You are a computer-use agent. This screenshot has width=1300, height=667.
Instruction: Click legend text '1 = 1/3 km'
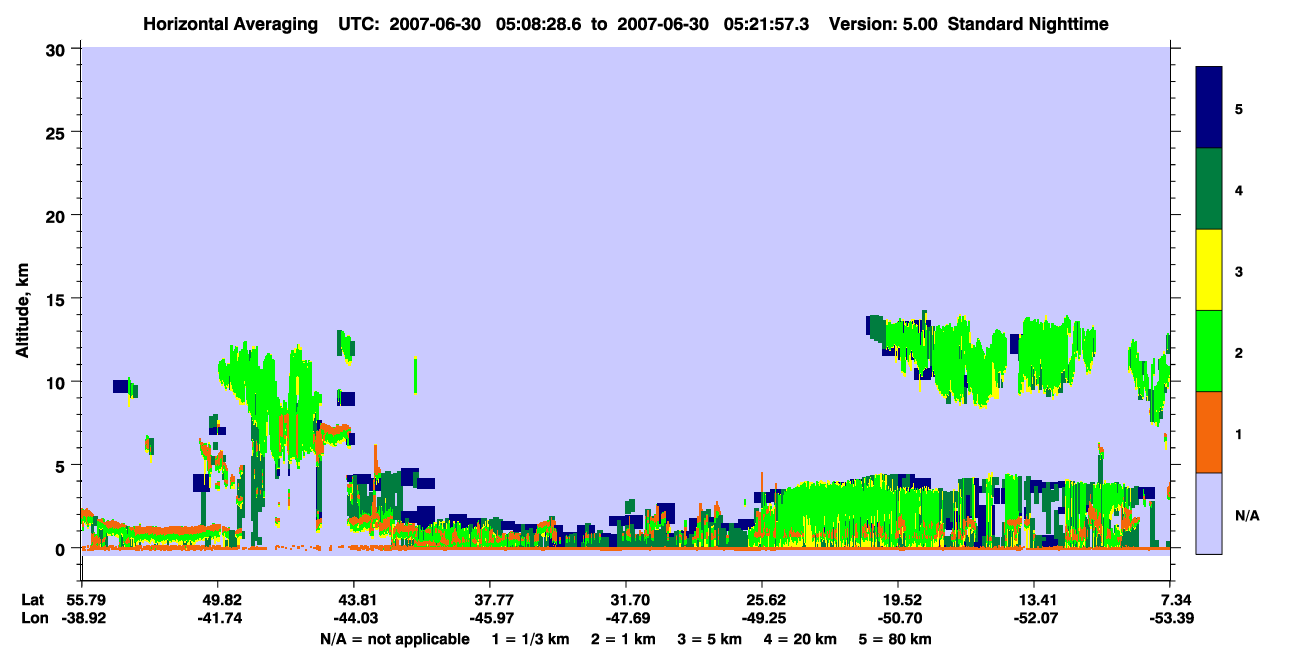tap(528, 639)
